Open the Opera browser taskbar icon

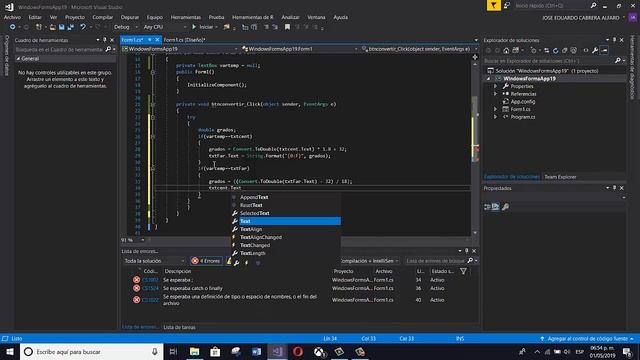[x=298, y=351]
